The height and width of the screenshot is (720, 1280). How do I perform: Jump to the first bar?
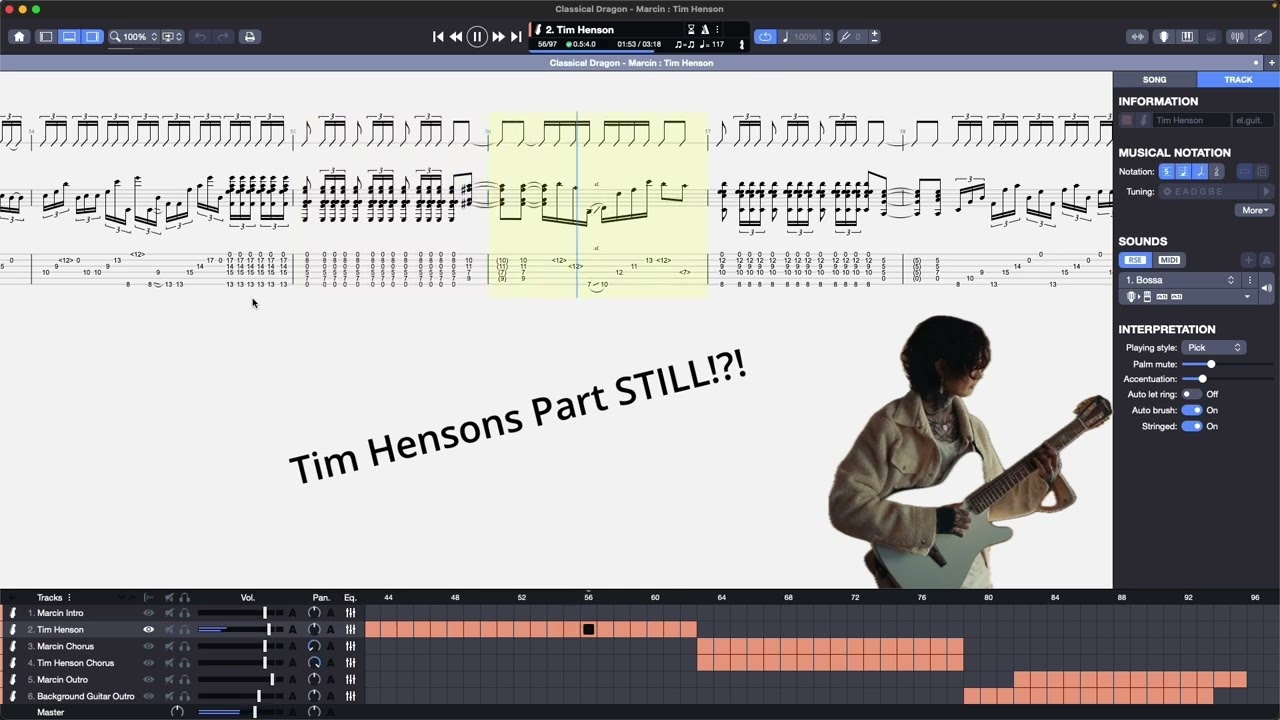pyautogui.click(x=438, y=37)
